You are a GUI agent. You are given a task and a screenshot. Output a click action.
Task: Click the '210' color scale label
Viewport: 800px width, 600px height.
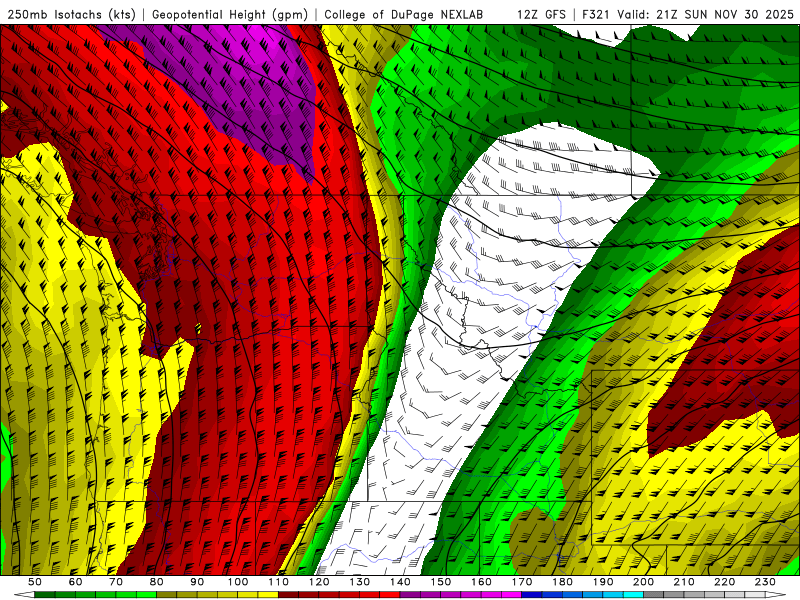(684, 582)
